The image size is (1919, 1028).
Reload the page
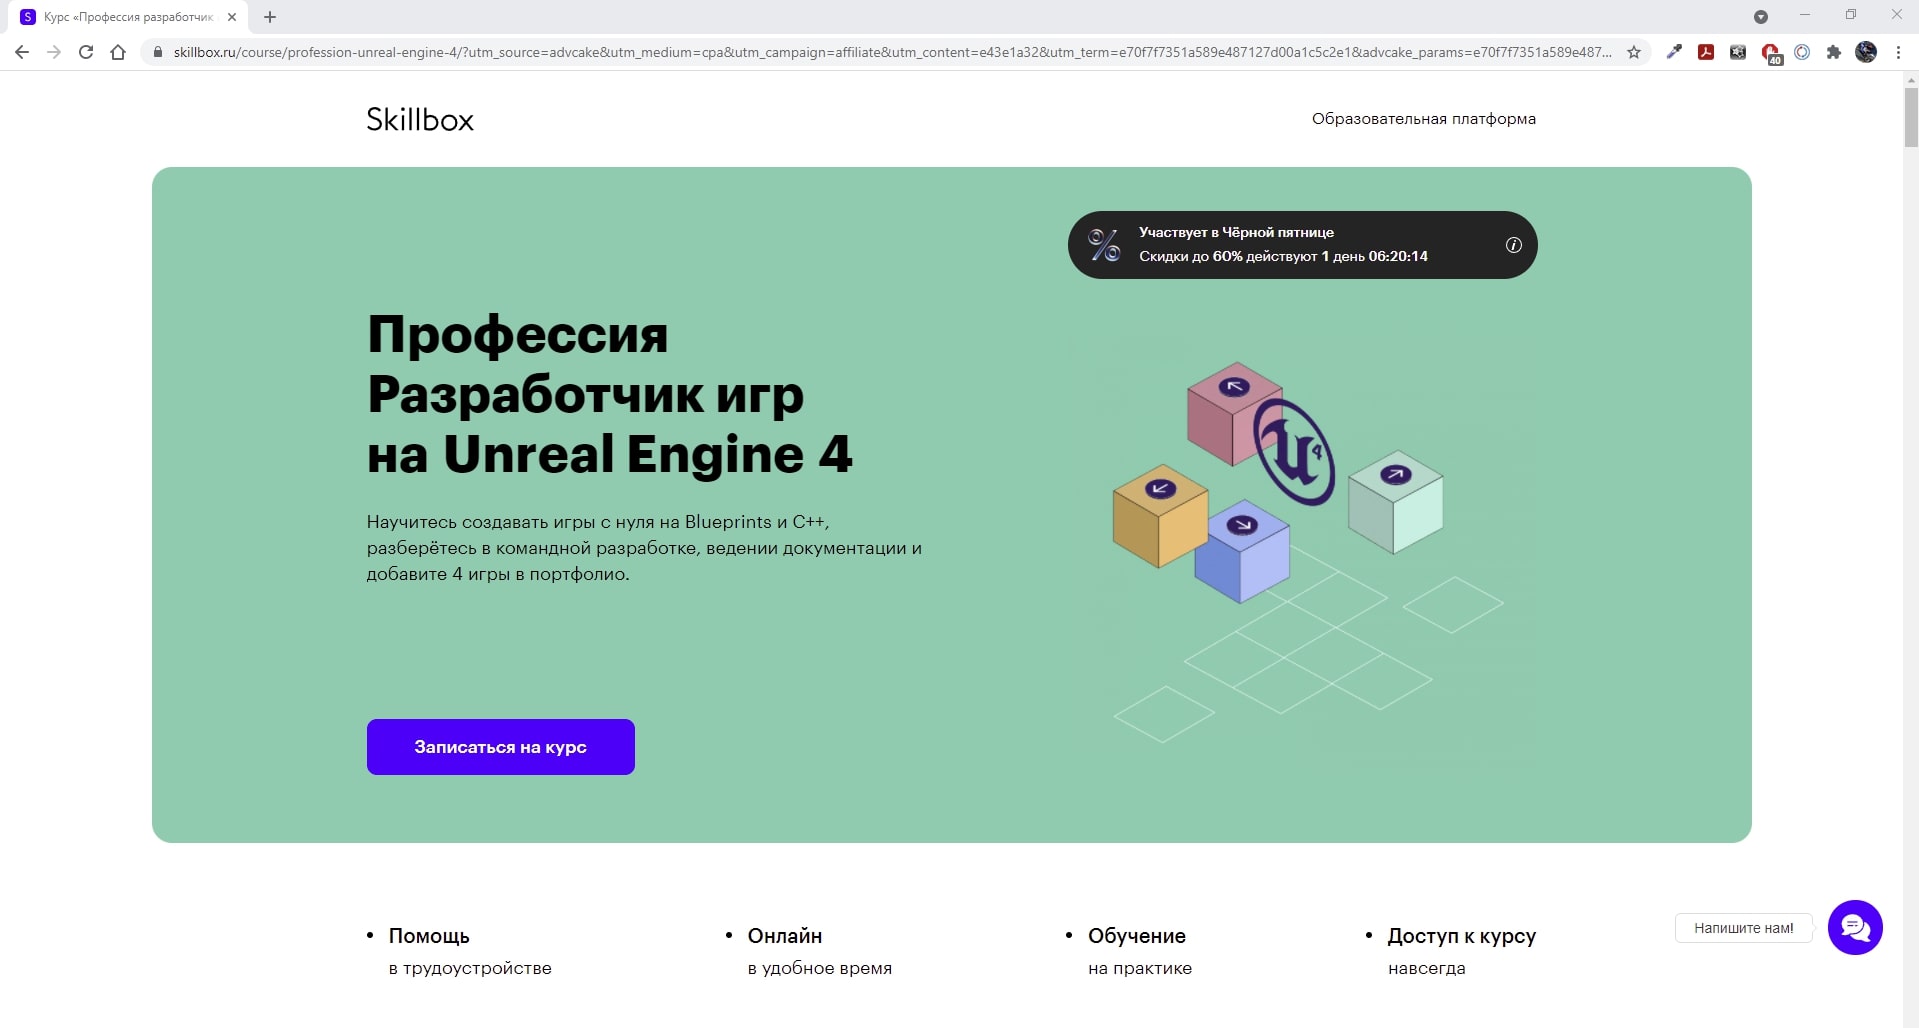(x=86, y=52)
